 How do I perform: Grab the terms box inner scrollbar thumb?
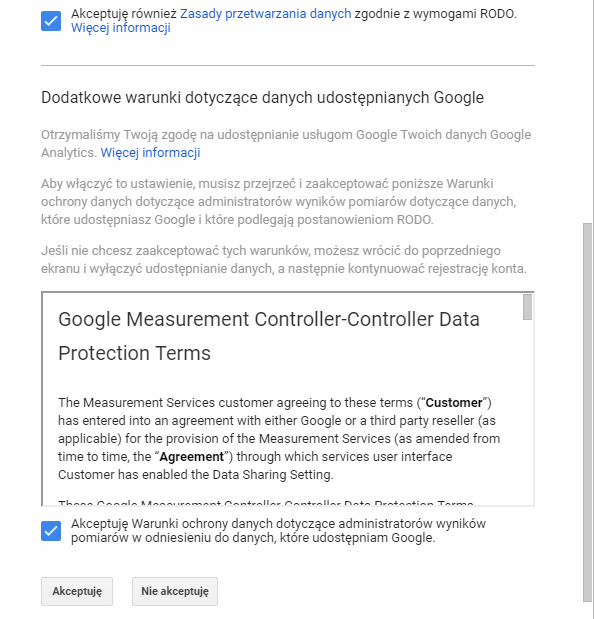coord(527,307)
